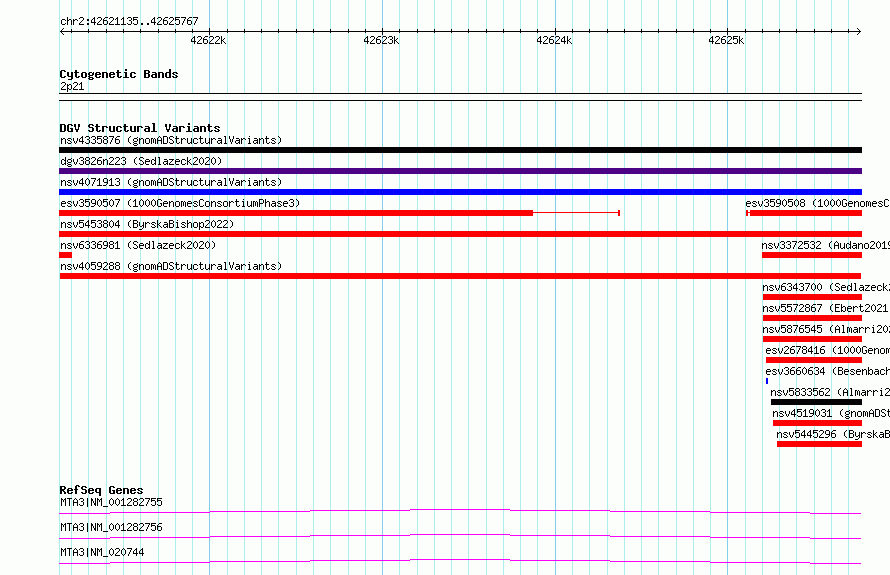Image resolution: width=890 pixels, height=575 pixels.
Task: Click the chr2:42621135..42625767 region label
Action: pyautogui.click(x=129, y=22)
